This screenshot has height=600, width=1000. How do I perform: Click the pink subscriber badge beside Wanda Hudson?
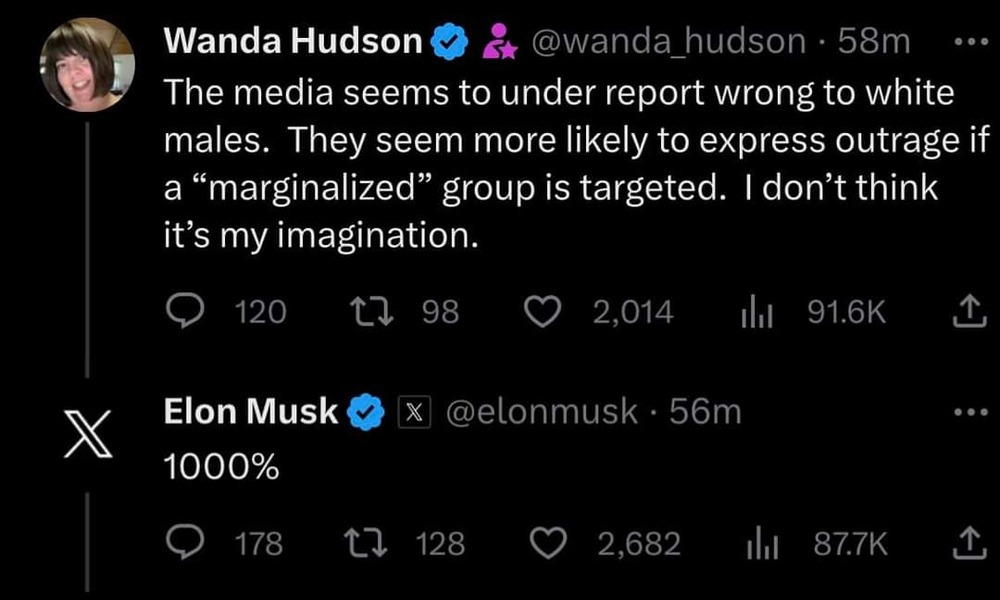click(497, 41)
